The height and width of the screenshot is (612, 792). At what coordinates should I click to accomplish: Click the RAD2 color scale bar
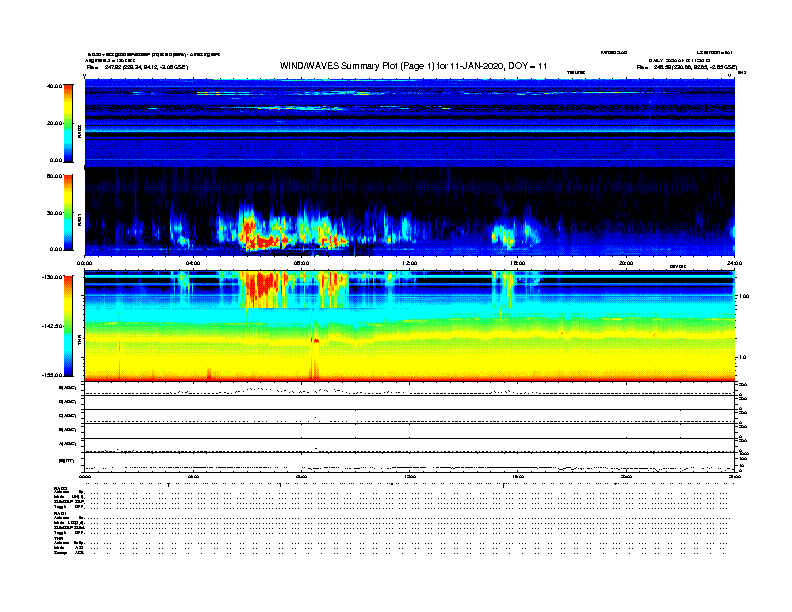pyautogui.click(x=68, y=123)
